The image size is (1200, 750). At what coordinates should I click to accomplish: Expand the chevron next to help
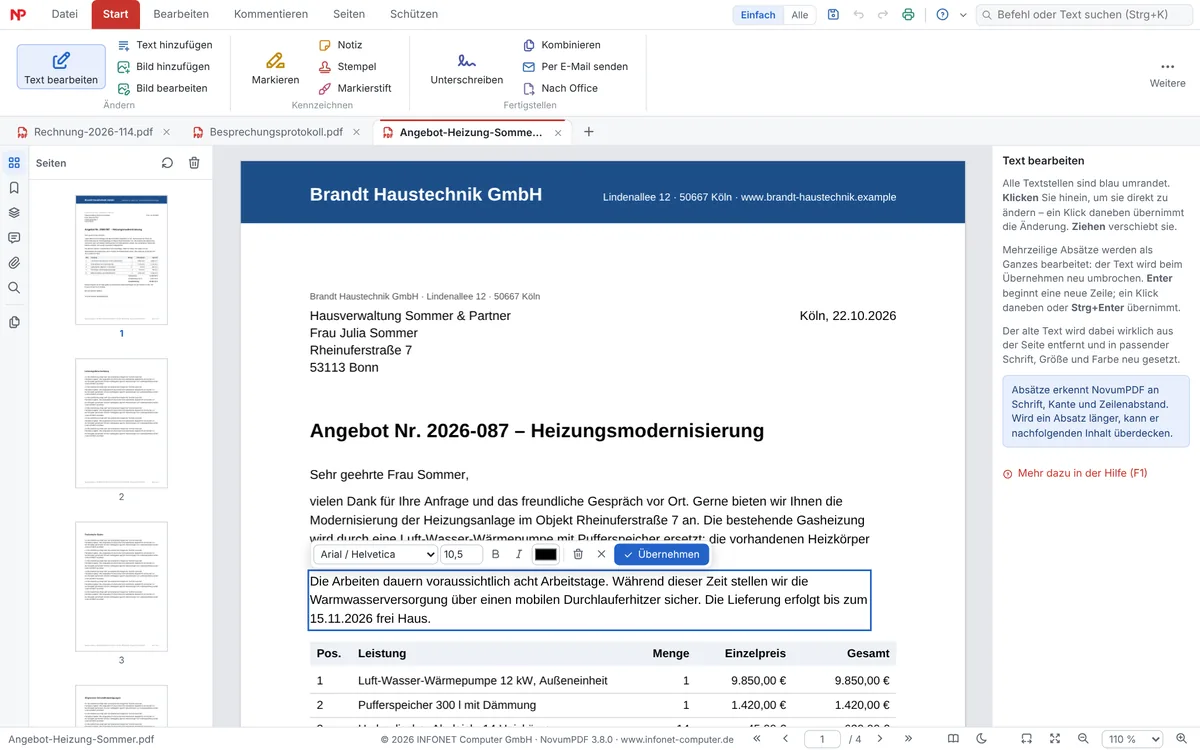tap(963, 15)
